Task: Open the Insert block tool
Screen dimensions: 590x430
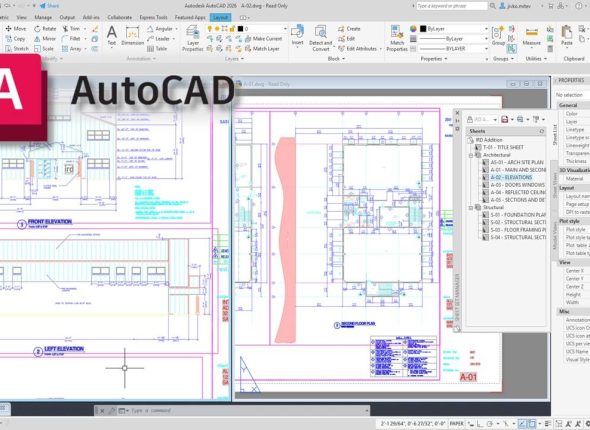Action: (x=297, y=35)
